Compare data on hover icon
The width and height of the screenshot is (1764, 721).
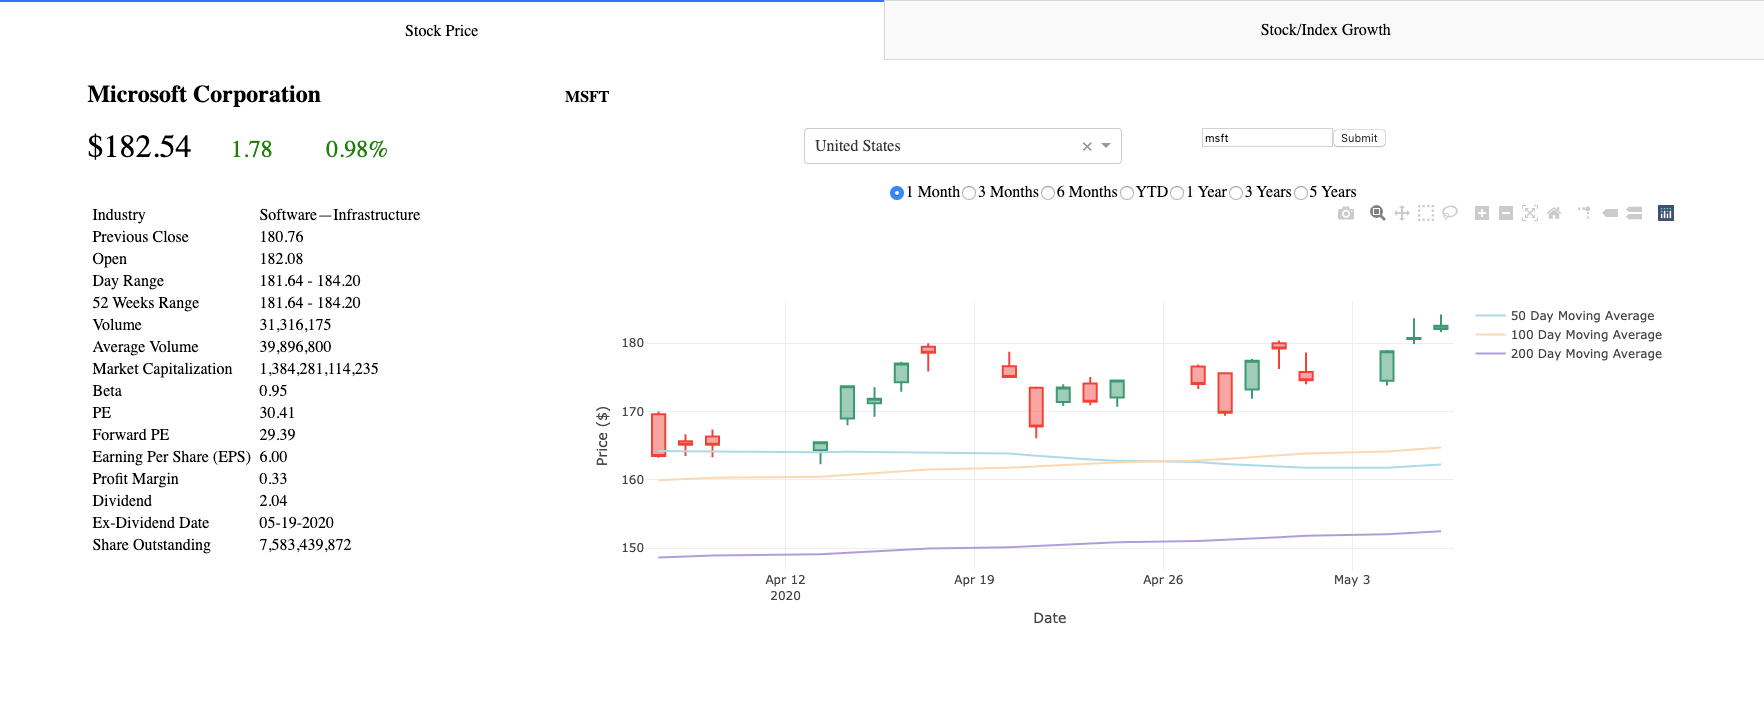point(1634,213)
